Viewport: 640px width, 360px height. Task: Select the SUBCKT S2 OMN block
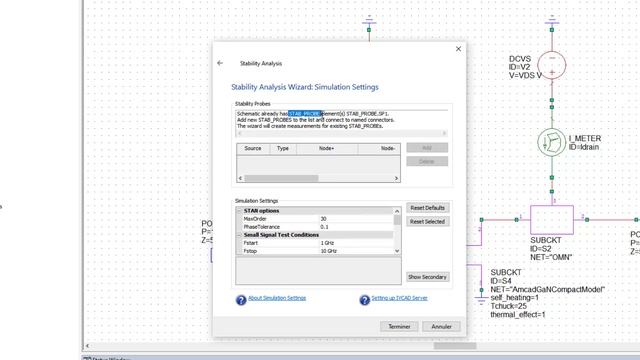(552, 220)
